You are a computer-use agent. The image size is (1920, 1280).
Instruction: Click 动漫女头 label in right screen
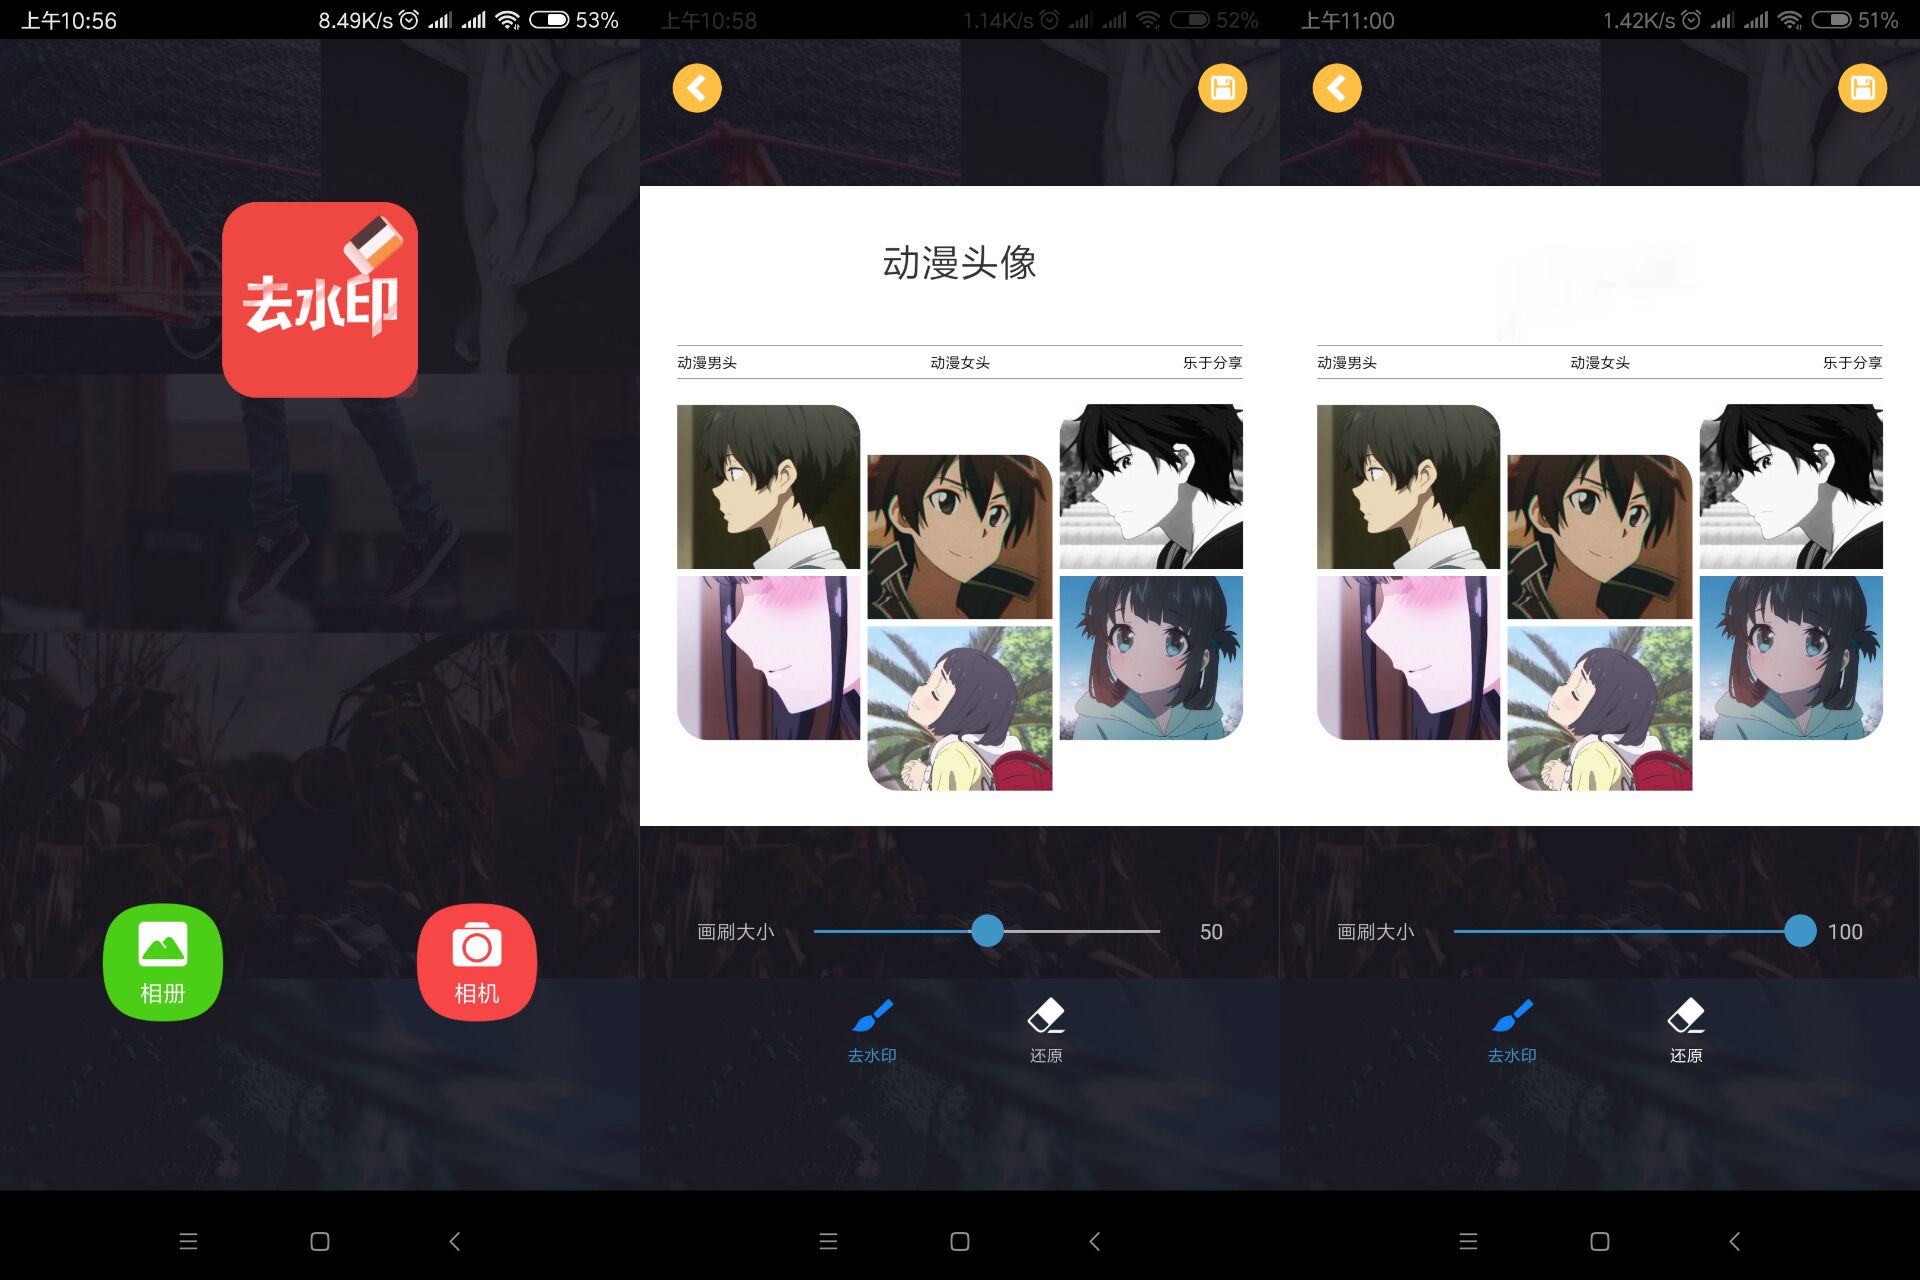[1600, 363]
